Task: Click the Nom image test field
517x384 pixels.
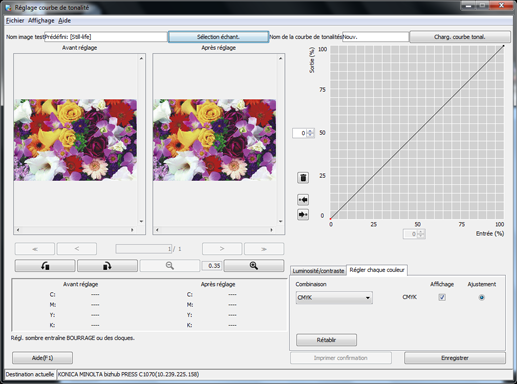Action: (x=106, y=37)
